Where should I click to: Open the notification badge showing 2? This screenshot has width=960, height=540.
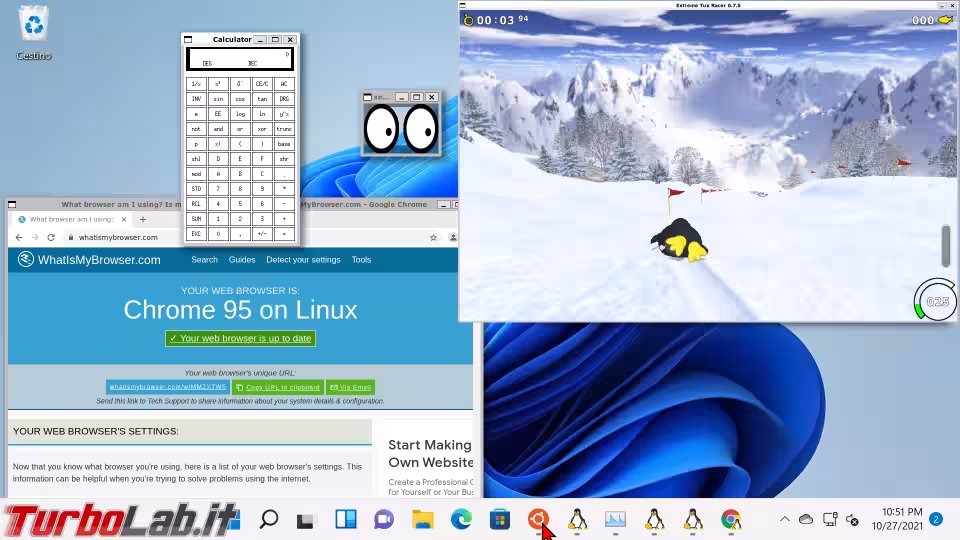click(x=936, y=519)
